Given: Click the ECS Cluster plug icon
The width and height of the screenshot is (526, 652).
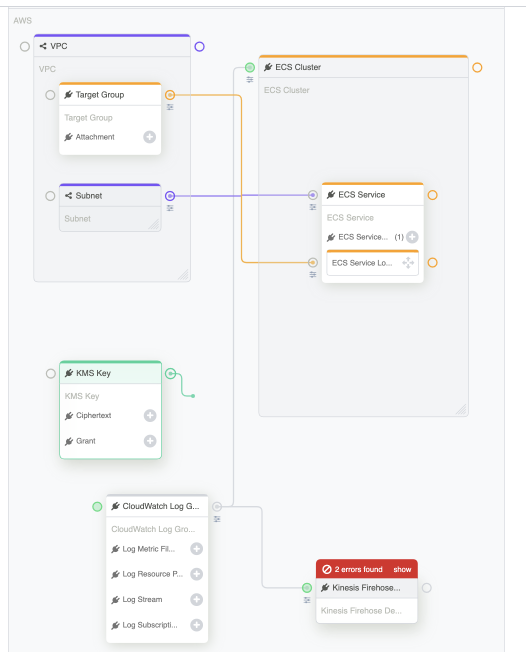Looking at the screenshot, I should pyautogui.click(x=268, y=67).
